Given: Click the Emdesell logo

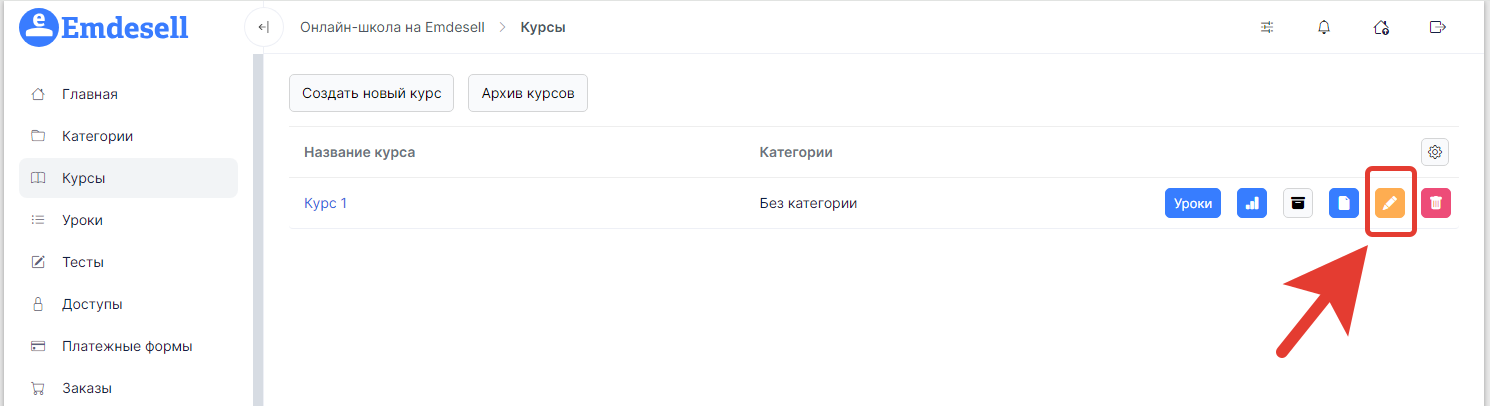Looking at the screenshot, I should pos(104,27).
